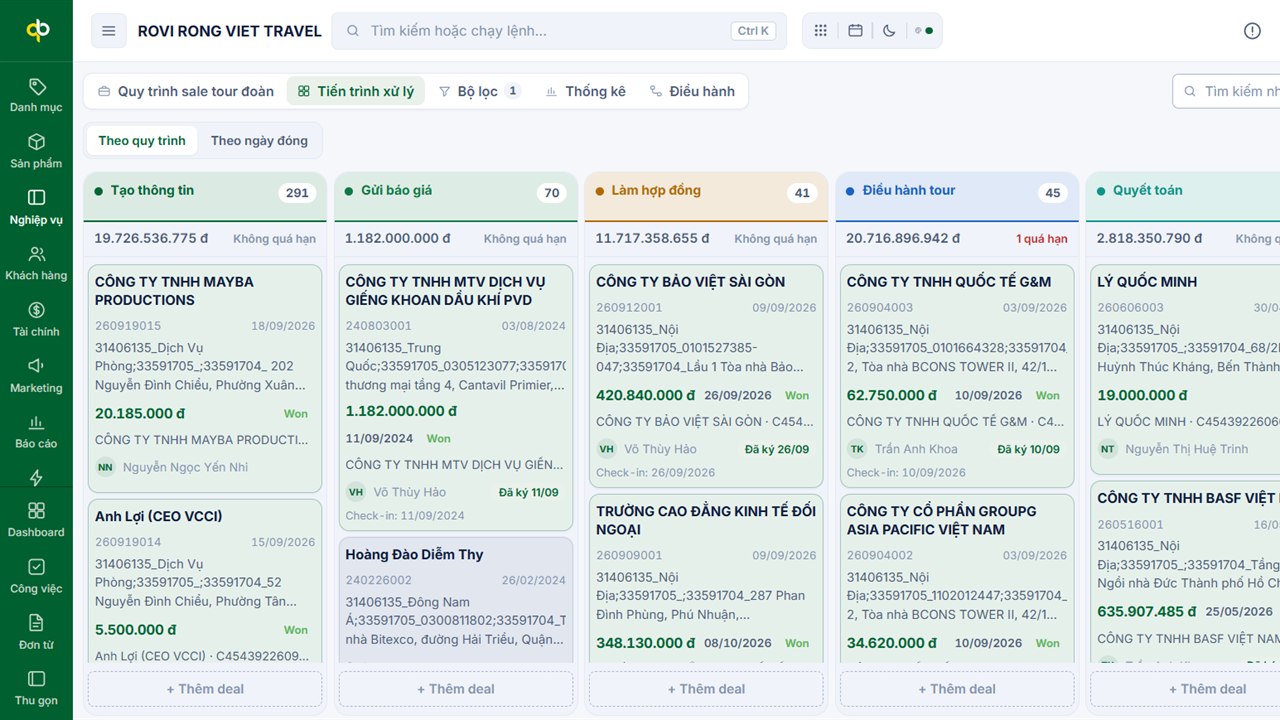The height and width of the screenshot is (720, 1280).
Task: Open the calendar icon in top bar
Action: [855, 31]
